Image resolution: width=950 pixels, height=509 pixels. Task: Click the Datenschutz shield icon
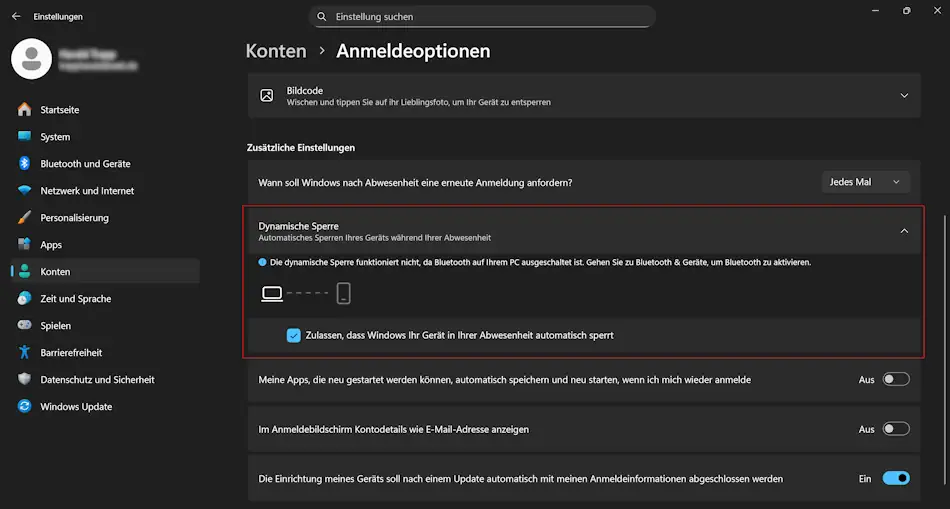click(24, 379)
